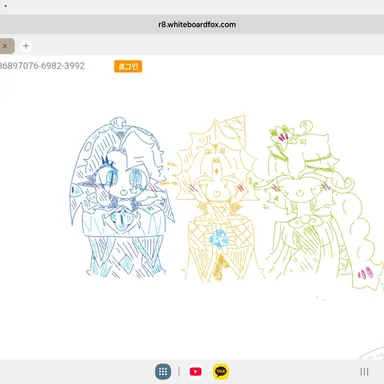Image resolution: width=384 pixels, height=384 pixels.
Task: Close the current browser tab
Action: coord(5,46)
